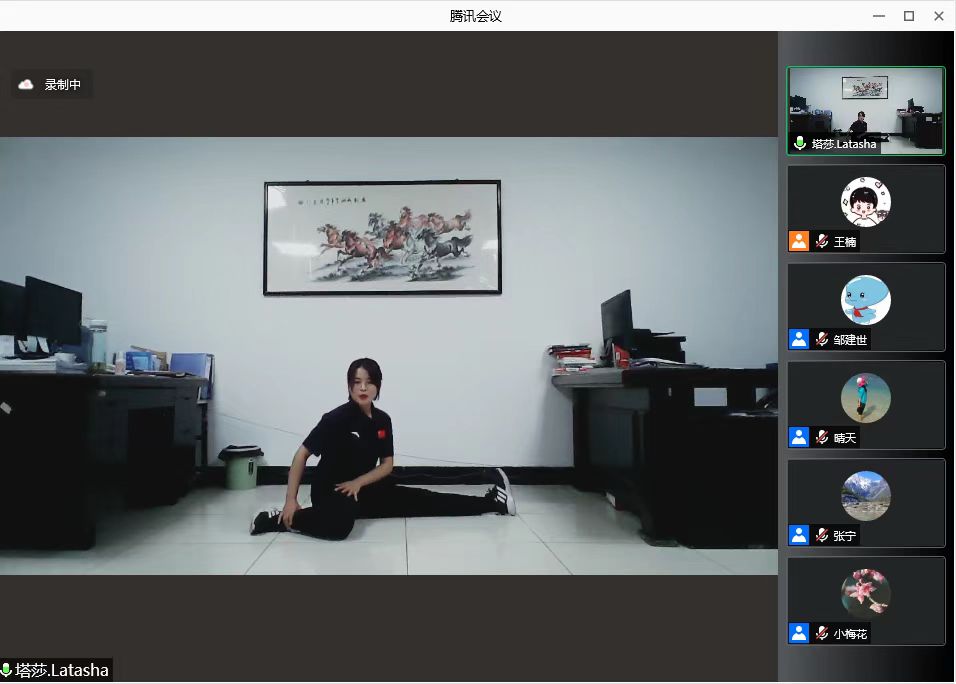Click the 录制中 recording status label
The height and width of the screenshot is (684, 956).
[x=63, y=85]
